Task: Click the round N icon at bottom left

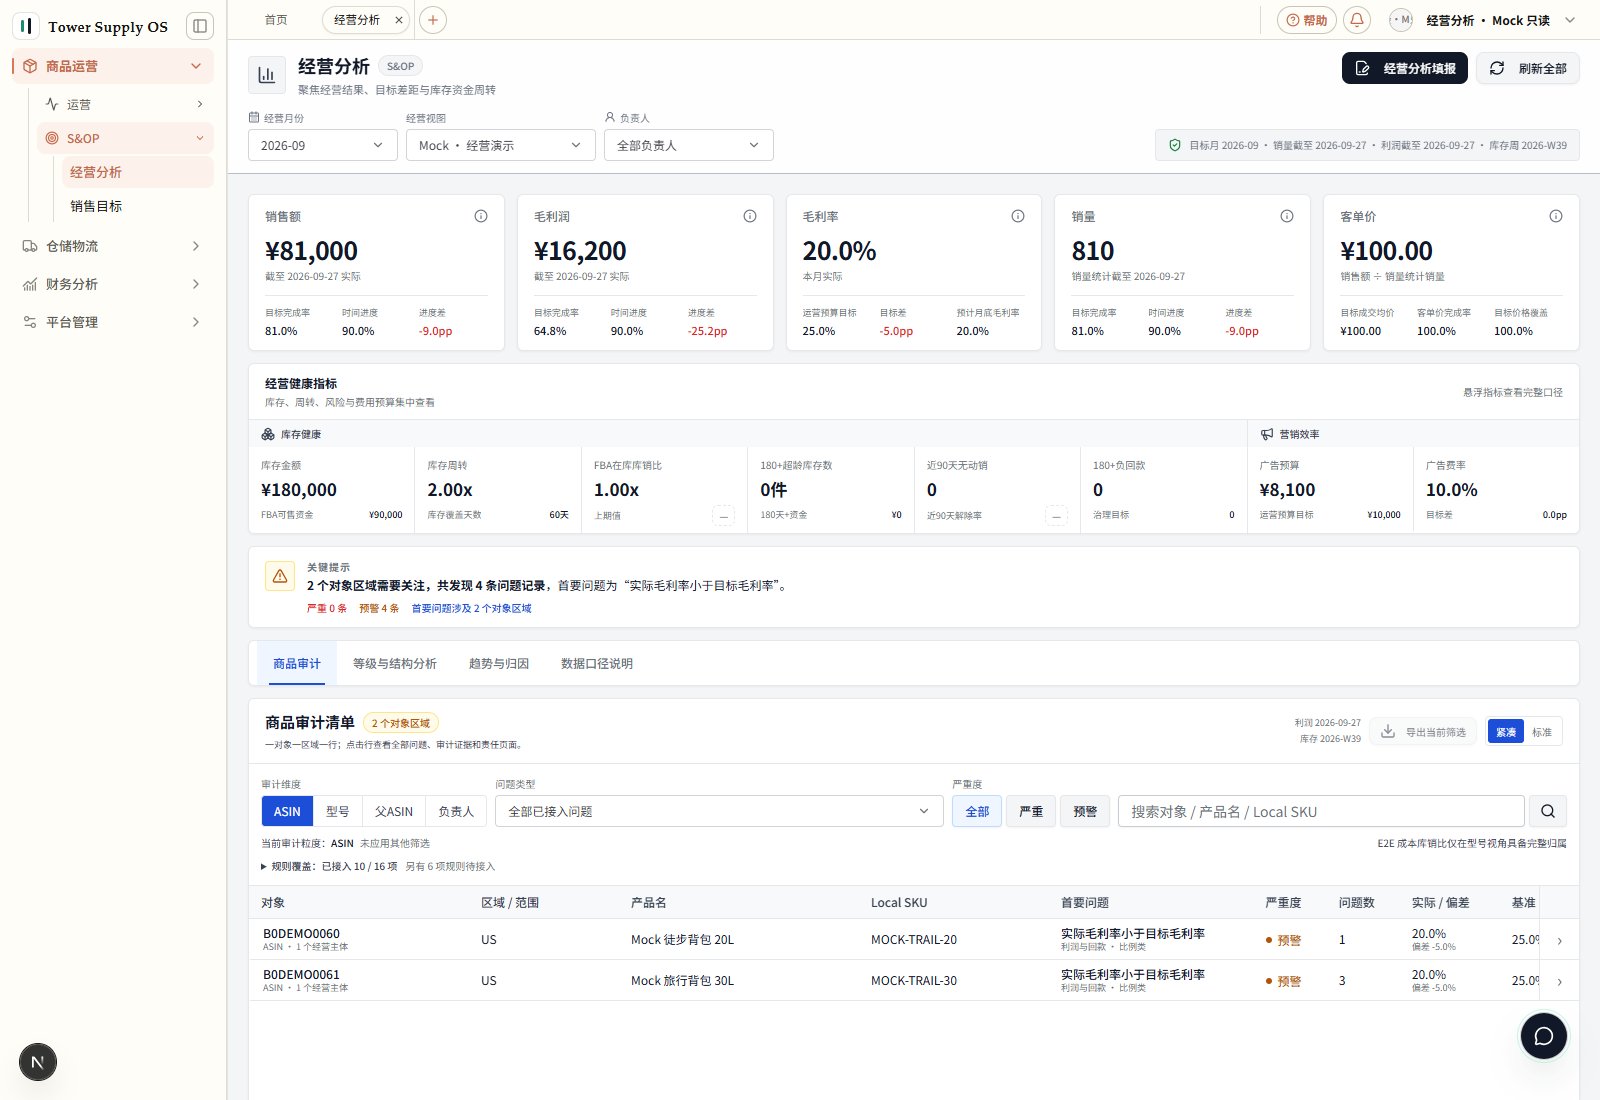Action: (x=38, y=1062)
